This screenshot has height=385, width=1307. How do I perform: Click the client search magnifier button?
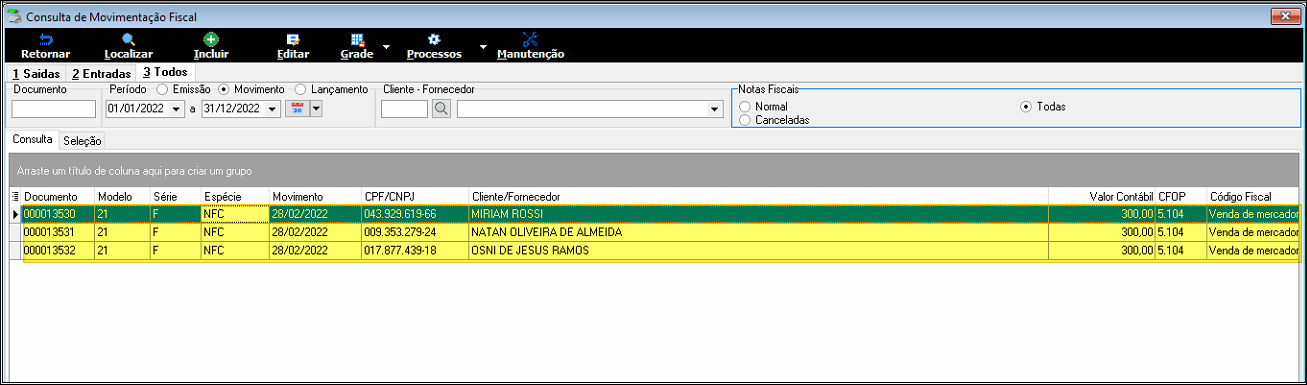pyautogui.click(x=441, y=109)
